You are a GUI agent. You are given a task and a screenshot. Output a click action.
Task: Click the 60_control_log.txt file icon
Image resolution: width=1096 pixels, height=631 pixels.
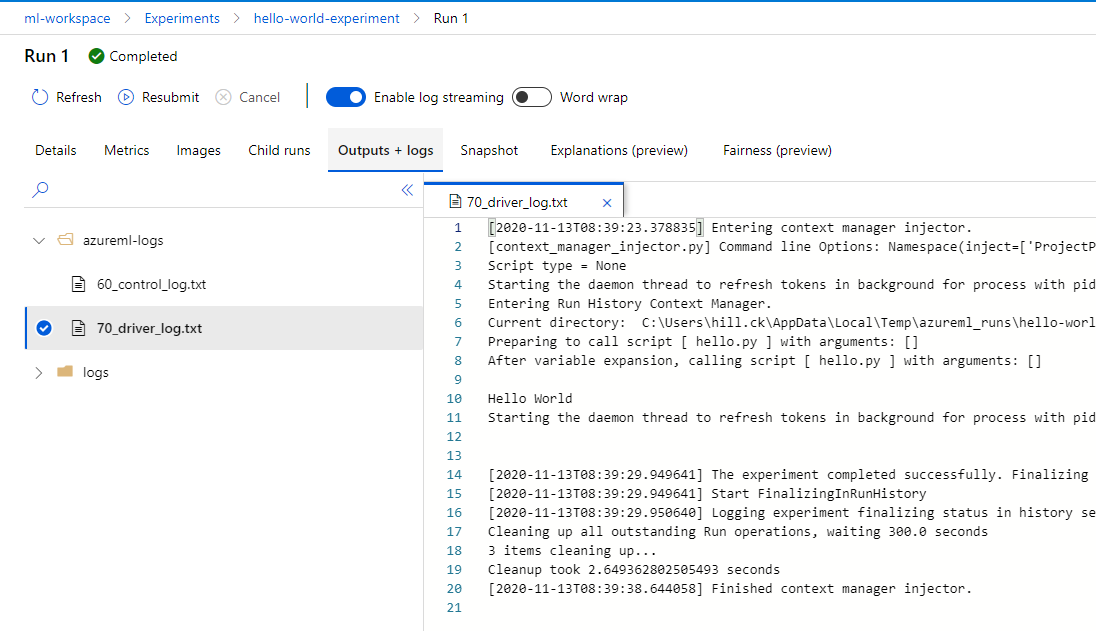pyautogui.click(x=79, y=284)
